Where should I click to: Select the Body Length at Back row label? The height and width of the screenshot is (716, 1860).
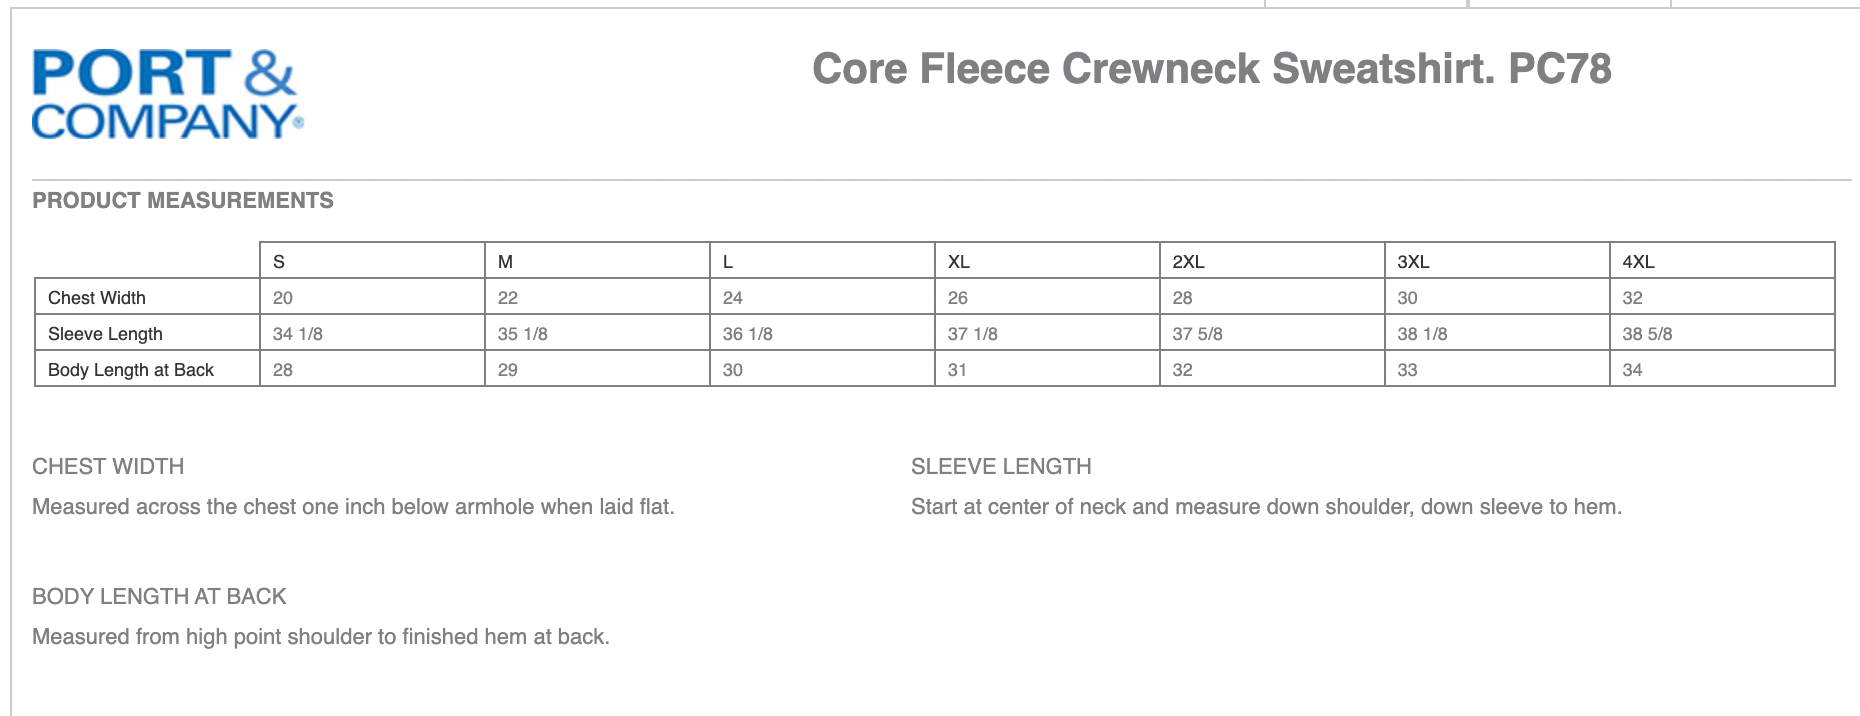coord(131,370)
